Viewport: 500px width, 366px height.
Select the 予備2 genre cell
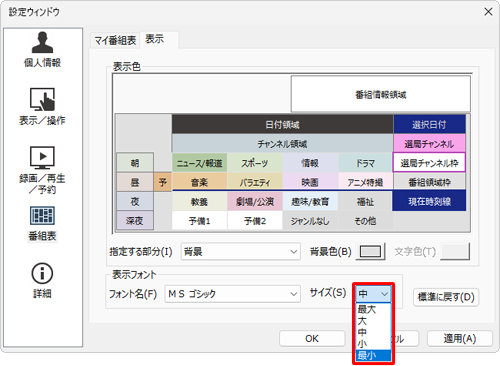(x=255, y=221)
